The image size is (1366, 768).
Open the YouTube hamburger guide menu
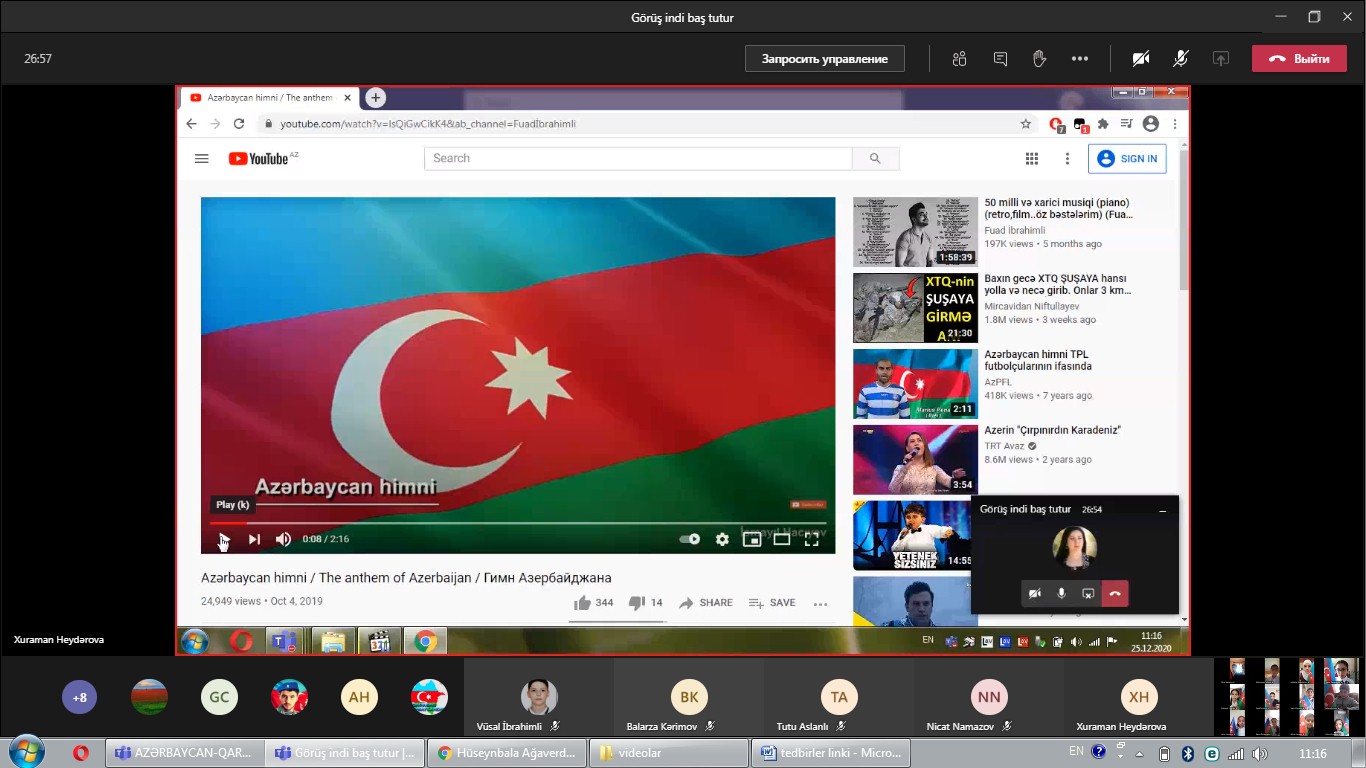tap(202, 158)
